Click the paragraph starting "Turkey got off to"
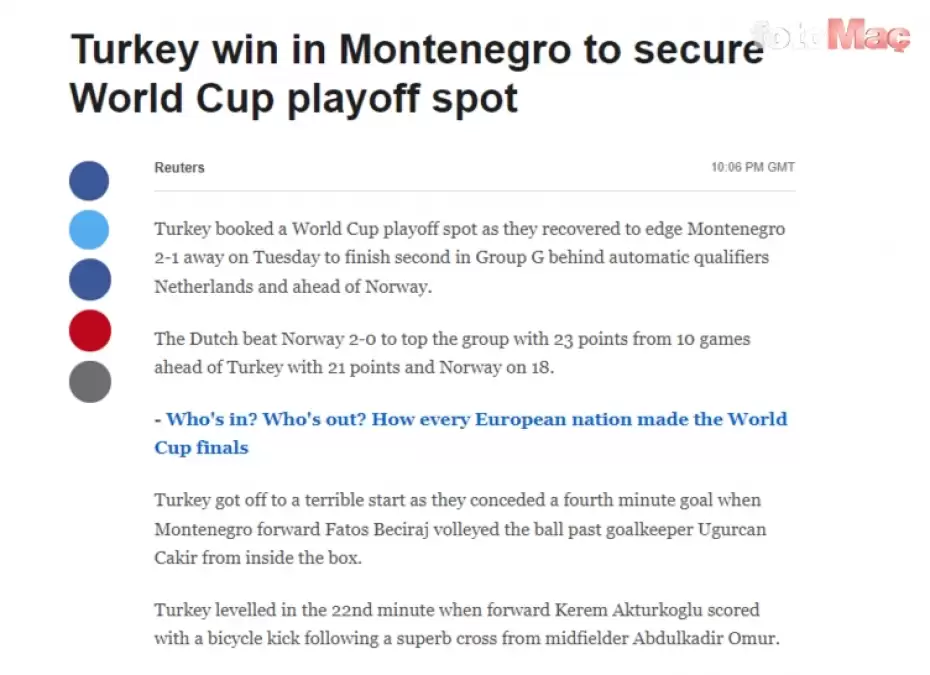This screenshot has width=930, height=675. point(459,528)
